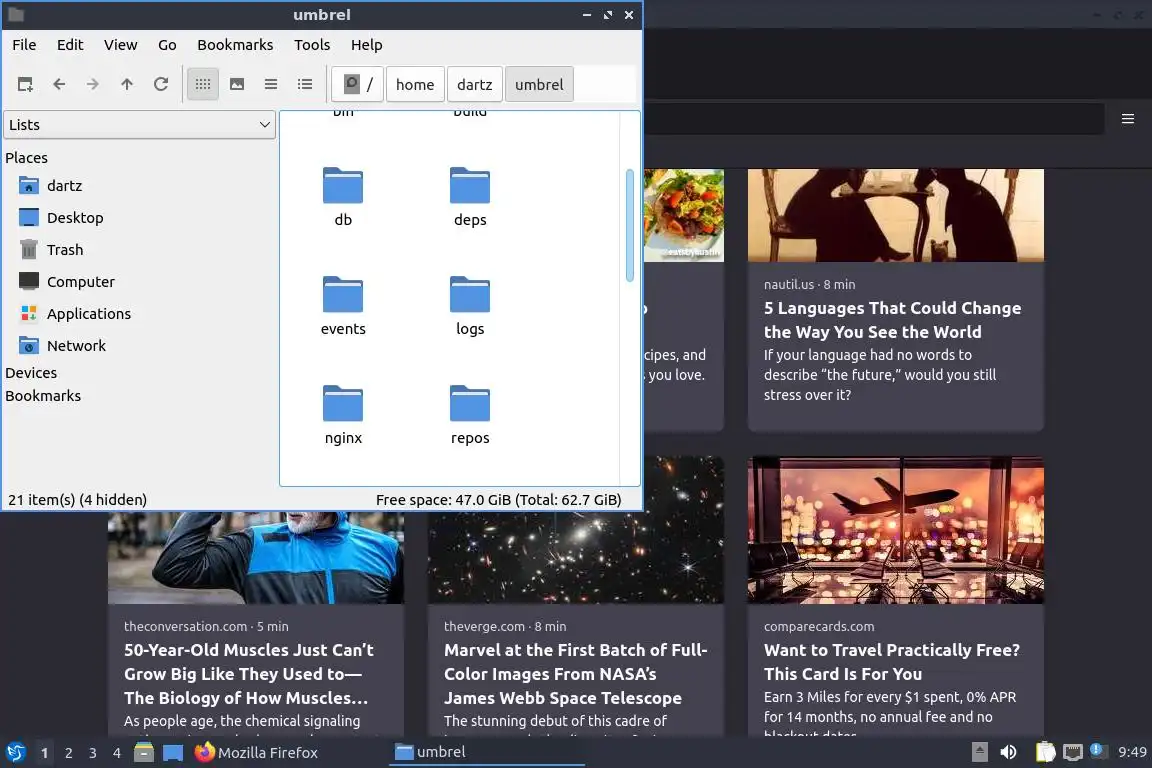The height and width of the screenshot is (768, 1152).
Task: Switch to workspace 2
Action: click(68, 753)
